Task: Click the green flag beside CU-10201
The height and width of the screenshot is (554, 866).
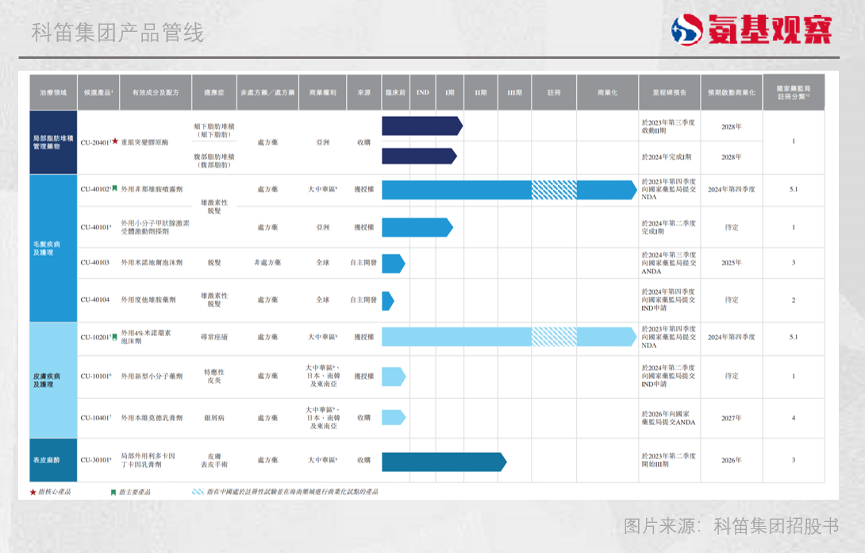Action: (x=115, y=336)
